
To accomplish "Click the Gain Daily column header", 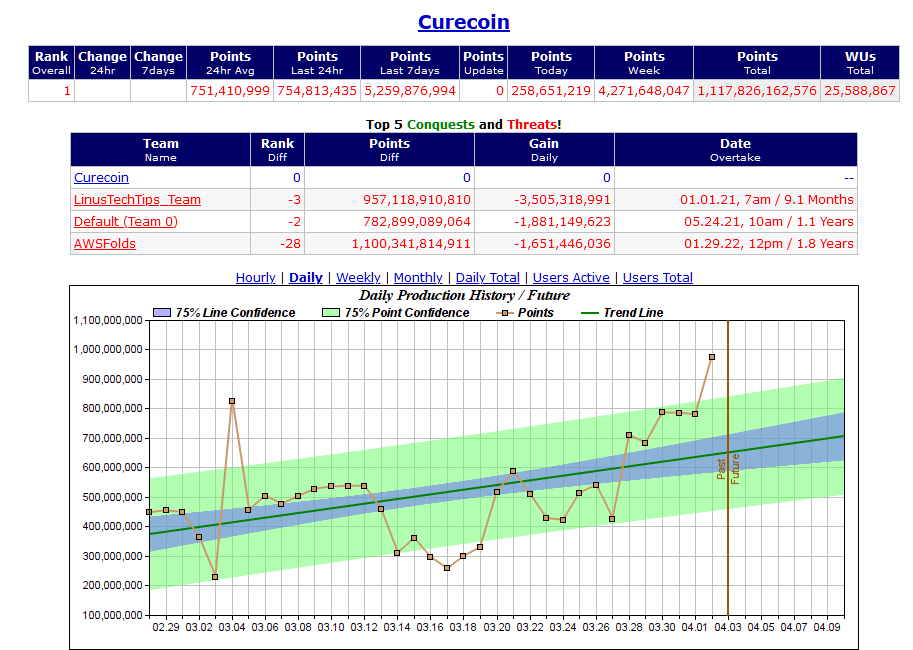I will 544,150.
